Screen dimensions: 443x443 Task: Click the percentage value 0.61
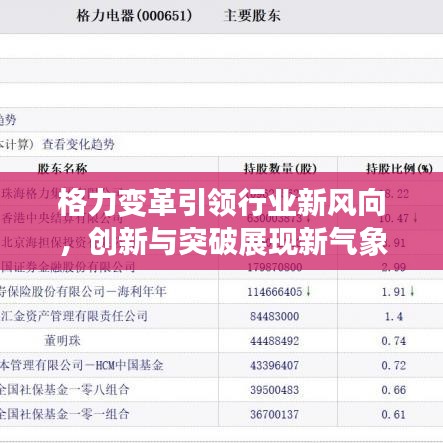click(x=394, y=415)
